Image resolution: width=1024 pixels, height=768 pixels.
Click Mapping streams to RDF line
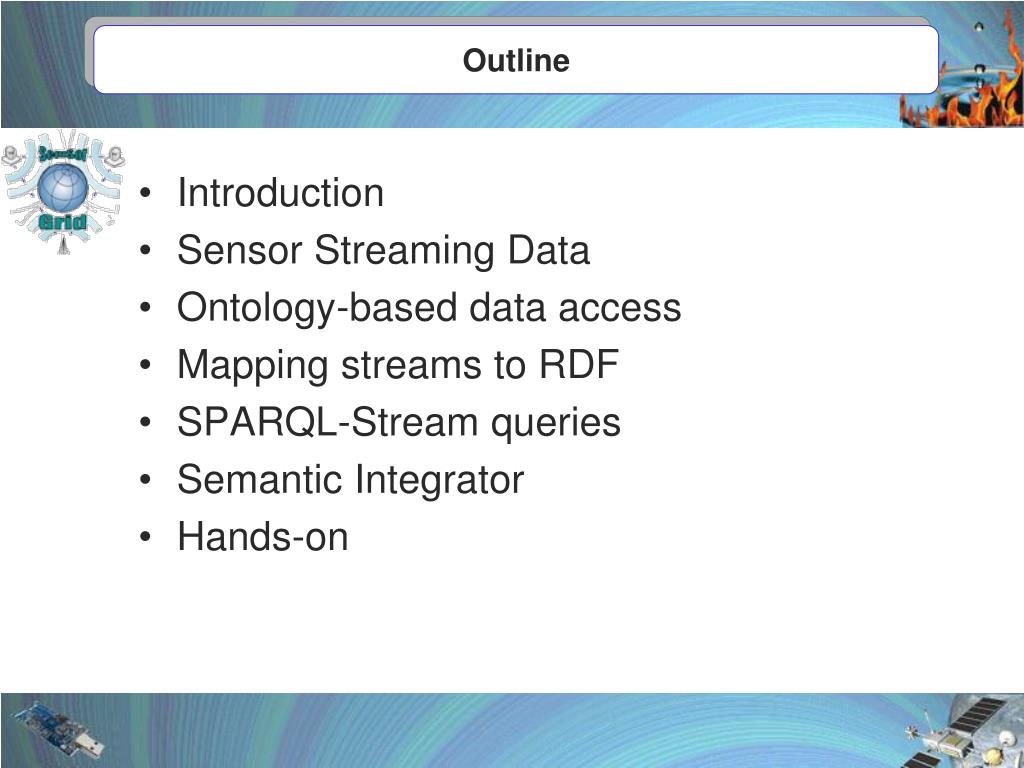[x=398, y=364]
